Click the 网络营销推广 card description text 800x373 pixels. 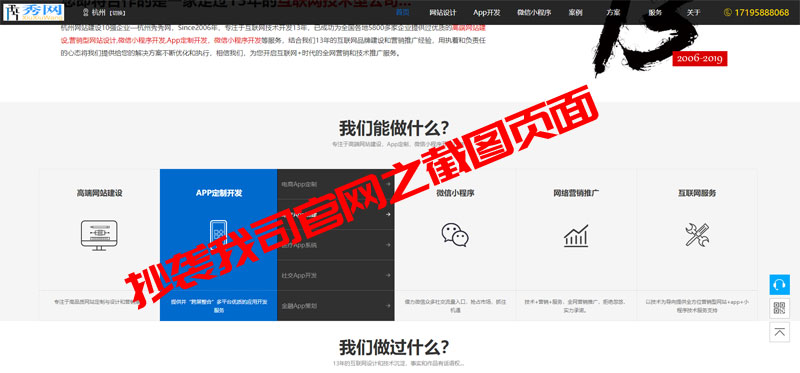576,306
